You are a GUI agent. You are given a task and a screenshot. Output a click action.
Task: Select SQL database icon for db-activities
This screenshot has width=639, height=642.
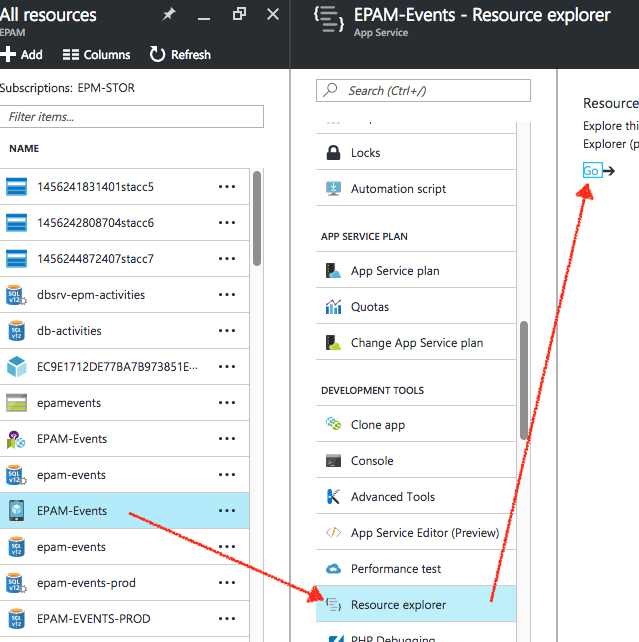[x=16, y=331]
